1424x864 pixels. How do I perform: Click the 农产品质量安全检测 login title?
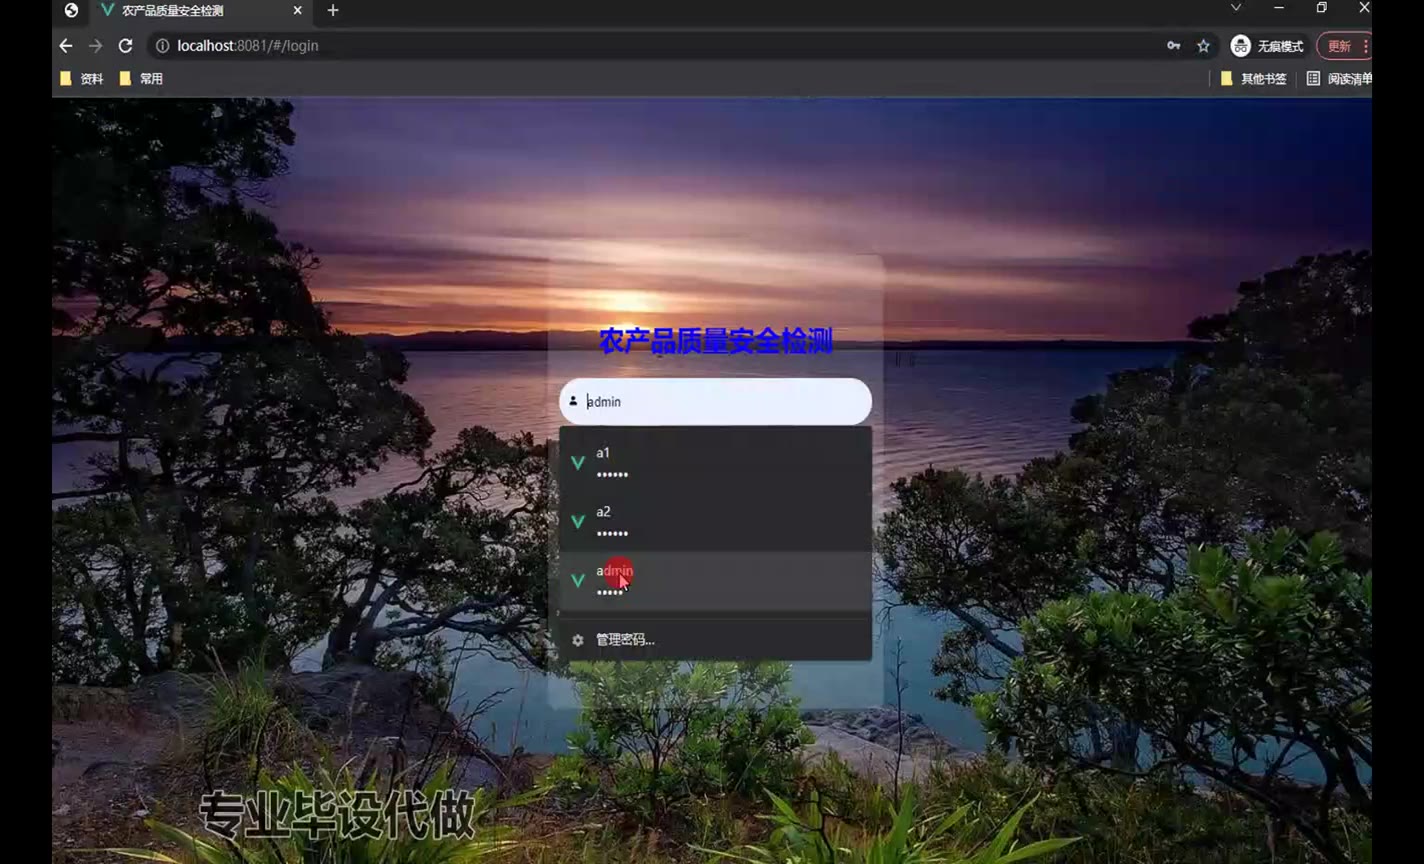(x=716, y=341)
